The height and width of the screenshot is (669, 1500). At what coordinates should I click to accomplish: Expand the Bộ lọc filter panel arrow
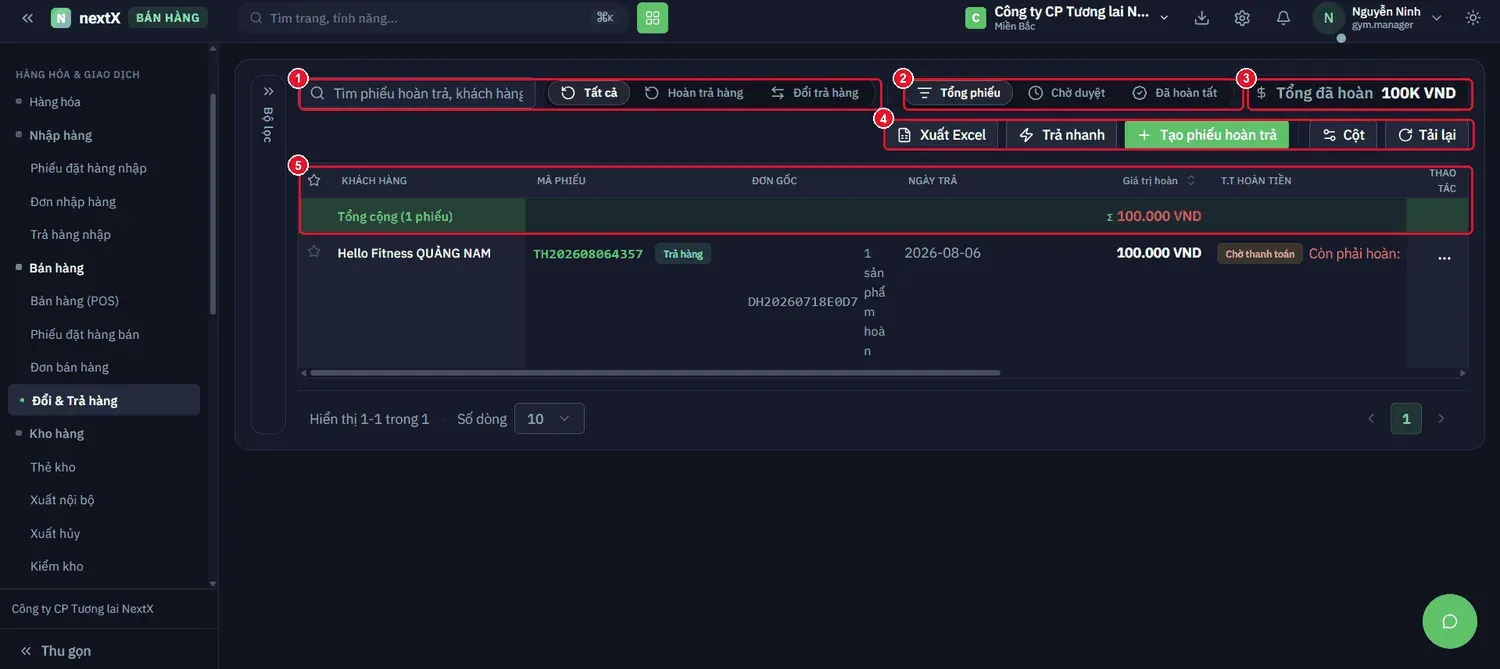click(x=268, y=91)
